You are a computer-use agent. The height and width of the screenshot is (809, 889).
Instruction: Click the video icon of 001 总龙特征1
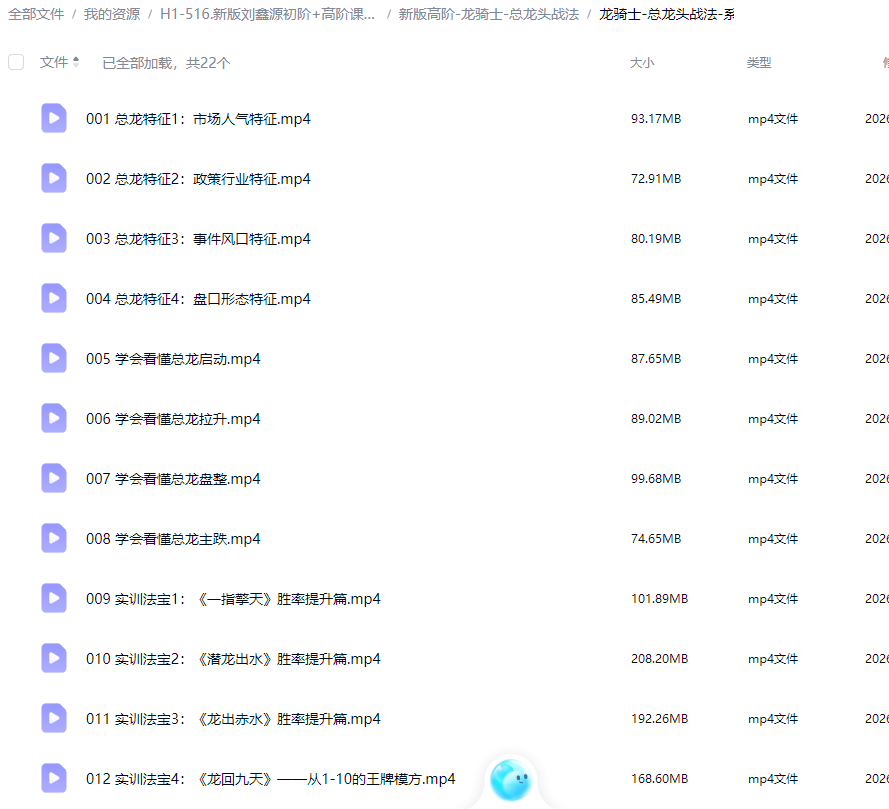click(54, 118)
